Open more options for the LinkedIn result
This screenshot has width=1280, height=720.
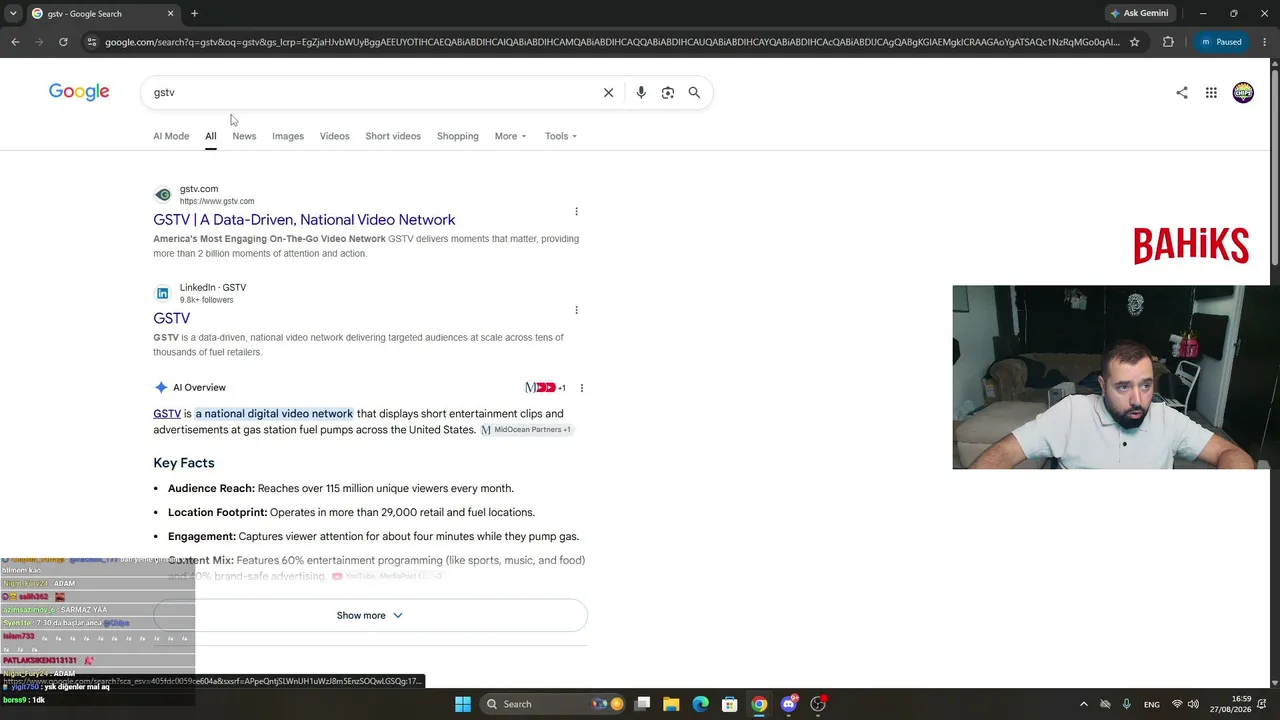tap(576, 310)
